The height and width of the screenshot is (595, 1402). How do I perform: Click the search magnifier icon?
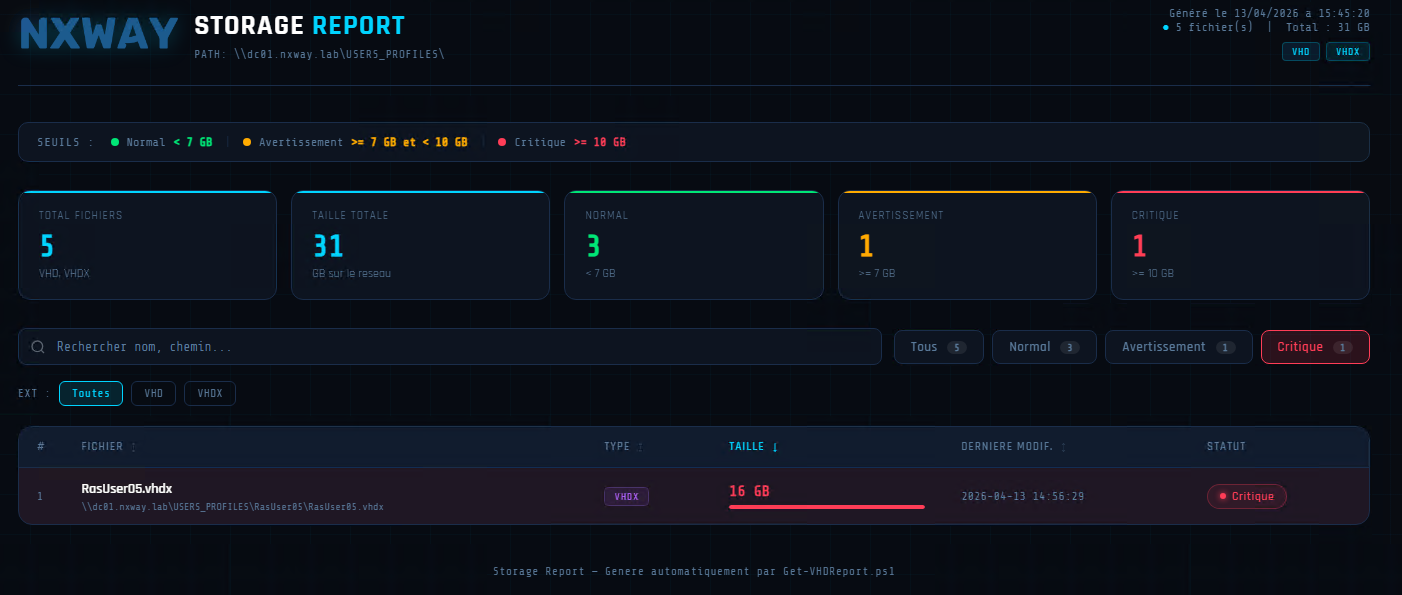coord(38,347)
